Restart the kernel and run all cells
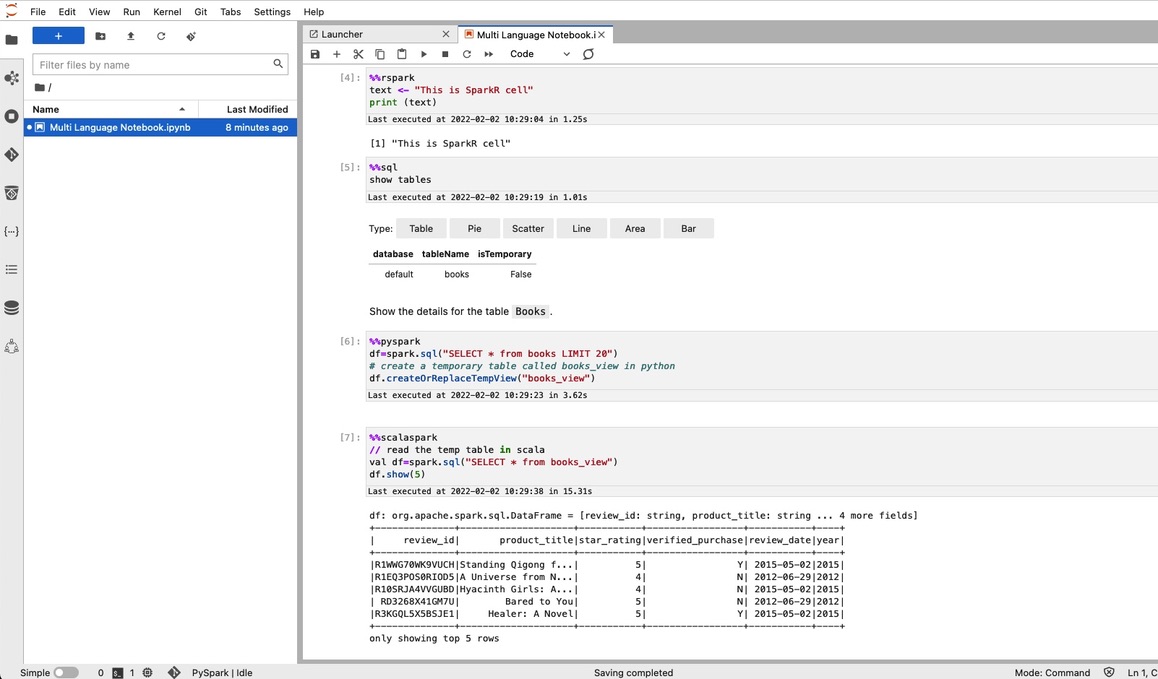This screenshot has width=1158, height=679. point(487,54)
